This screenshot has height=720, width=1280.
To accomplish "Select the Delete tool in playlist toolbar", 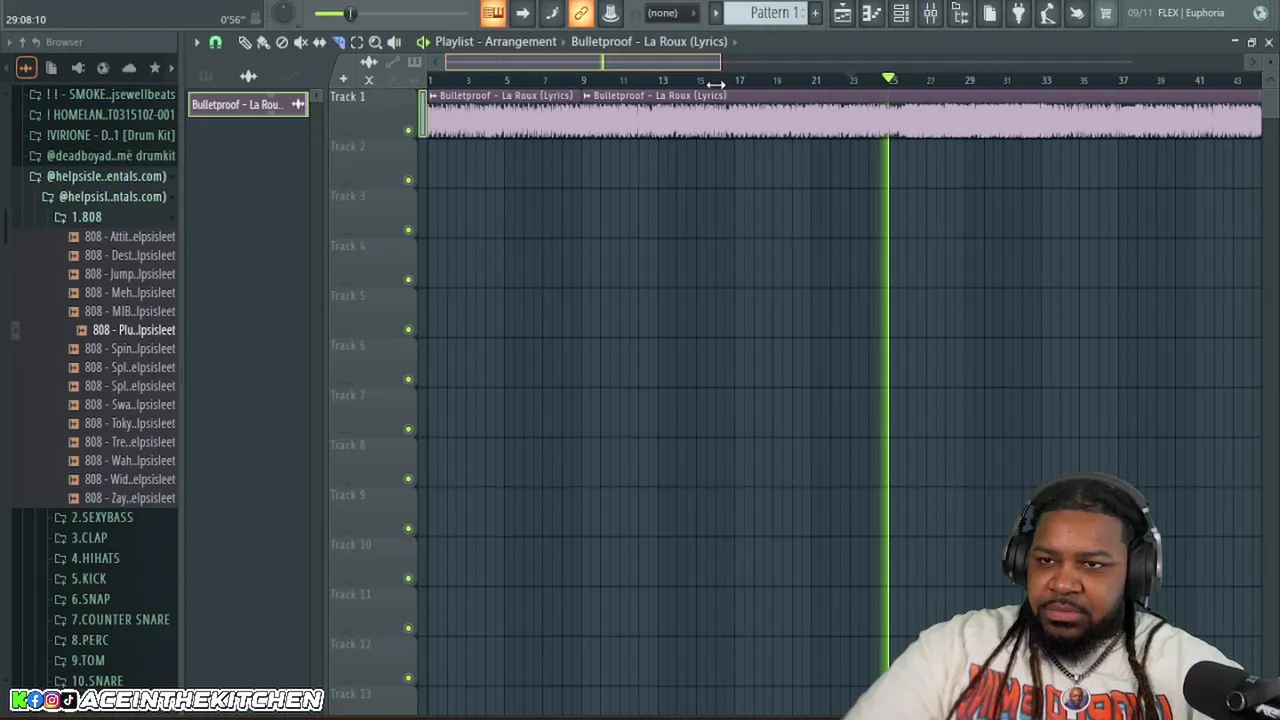I will (282, 42).
